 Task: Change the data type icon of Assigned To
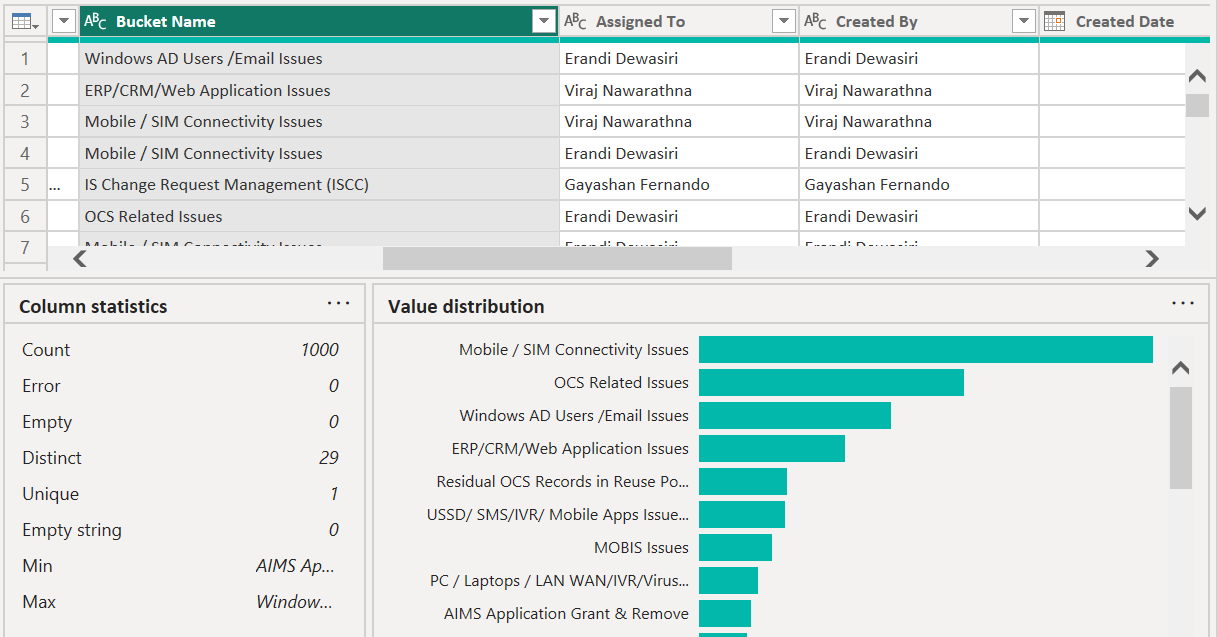point(576,21)
